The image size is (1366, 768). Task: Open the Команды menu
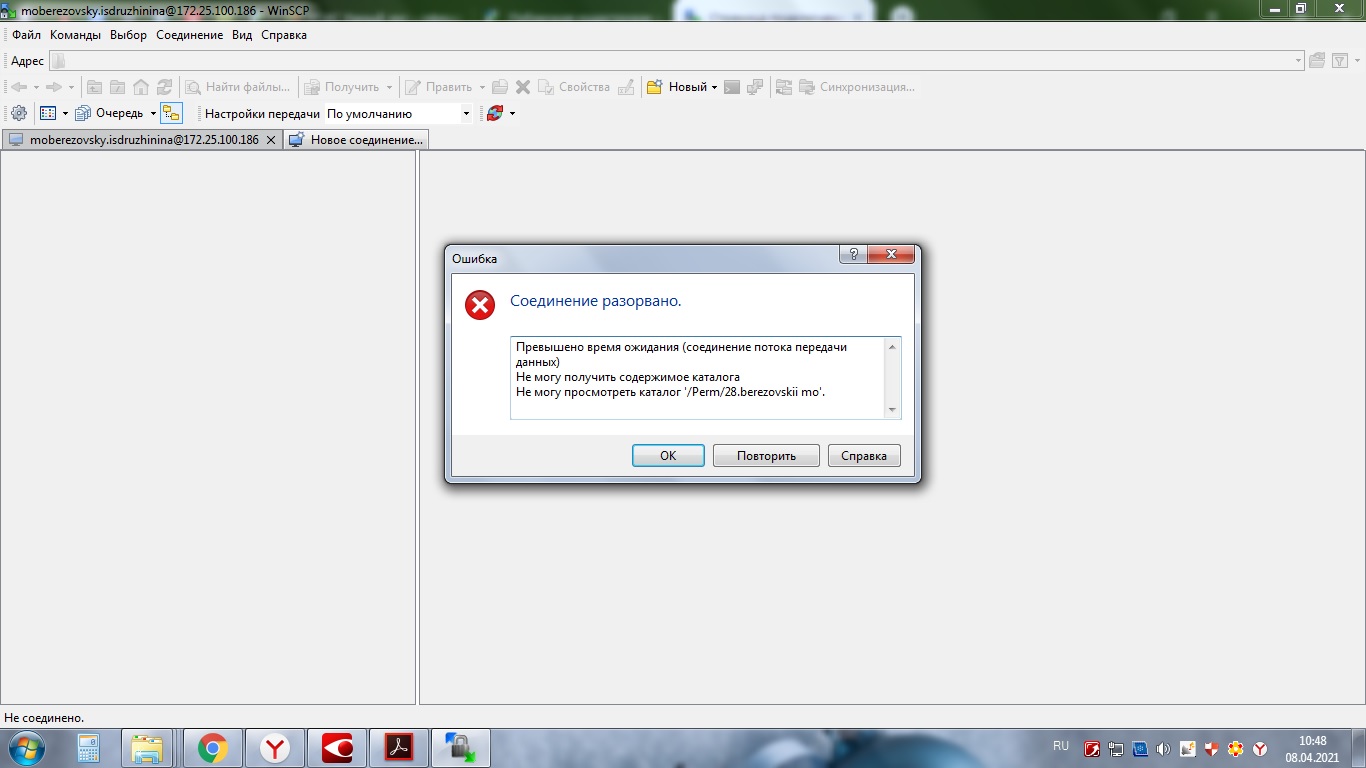[x=75, y=35]
